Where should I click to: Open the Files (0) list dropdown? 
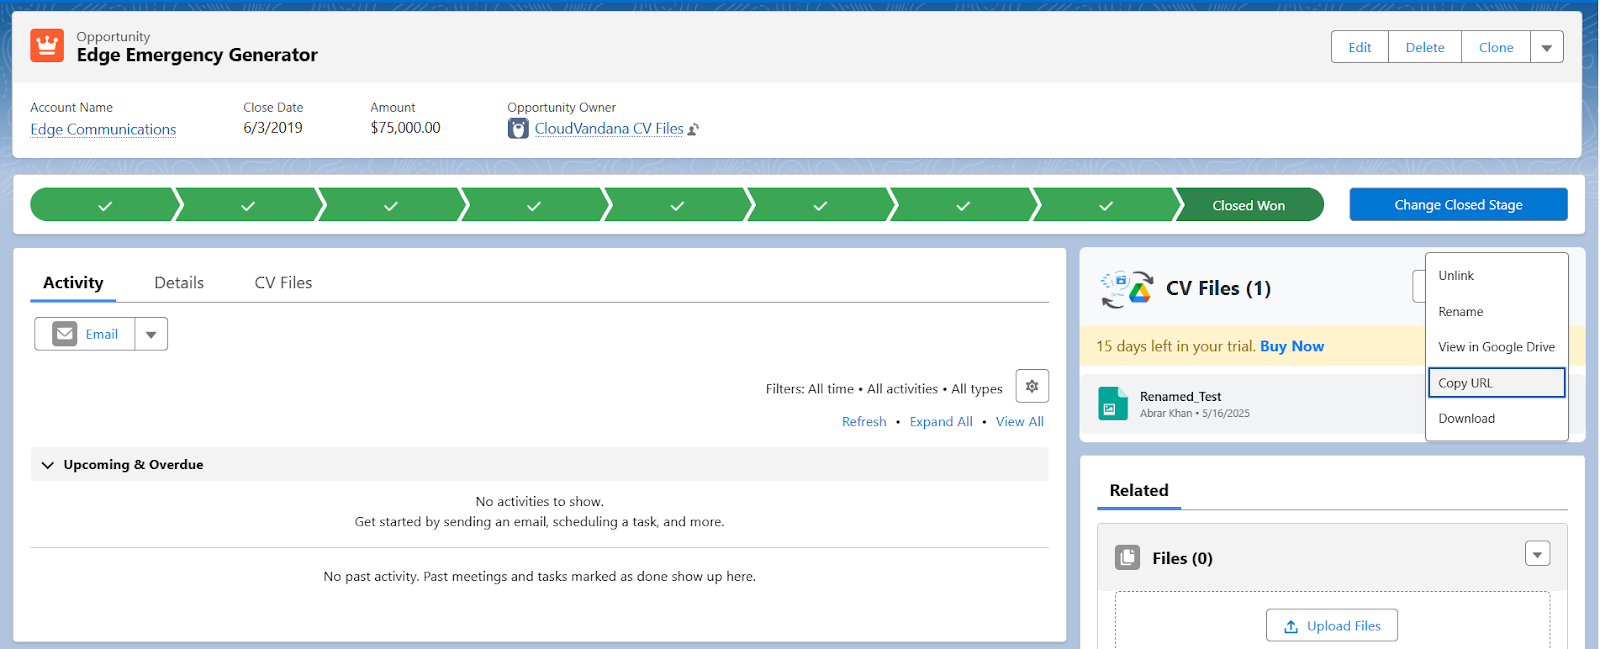(x=1537, y=553)
